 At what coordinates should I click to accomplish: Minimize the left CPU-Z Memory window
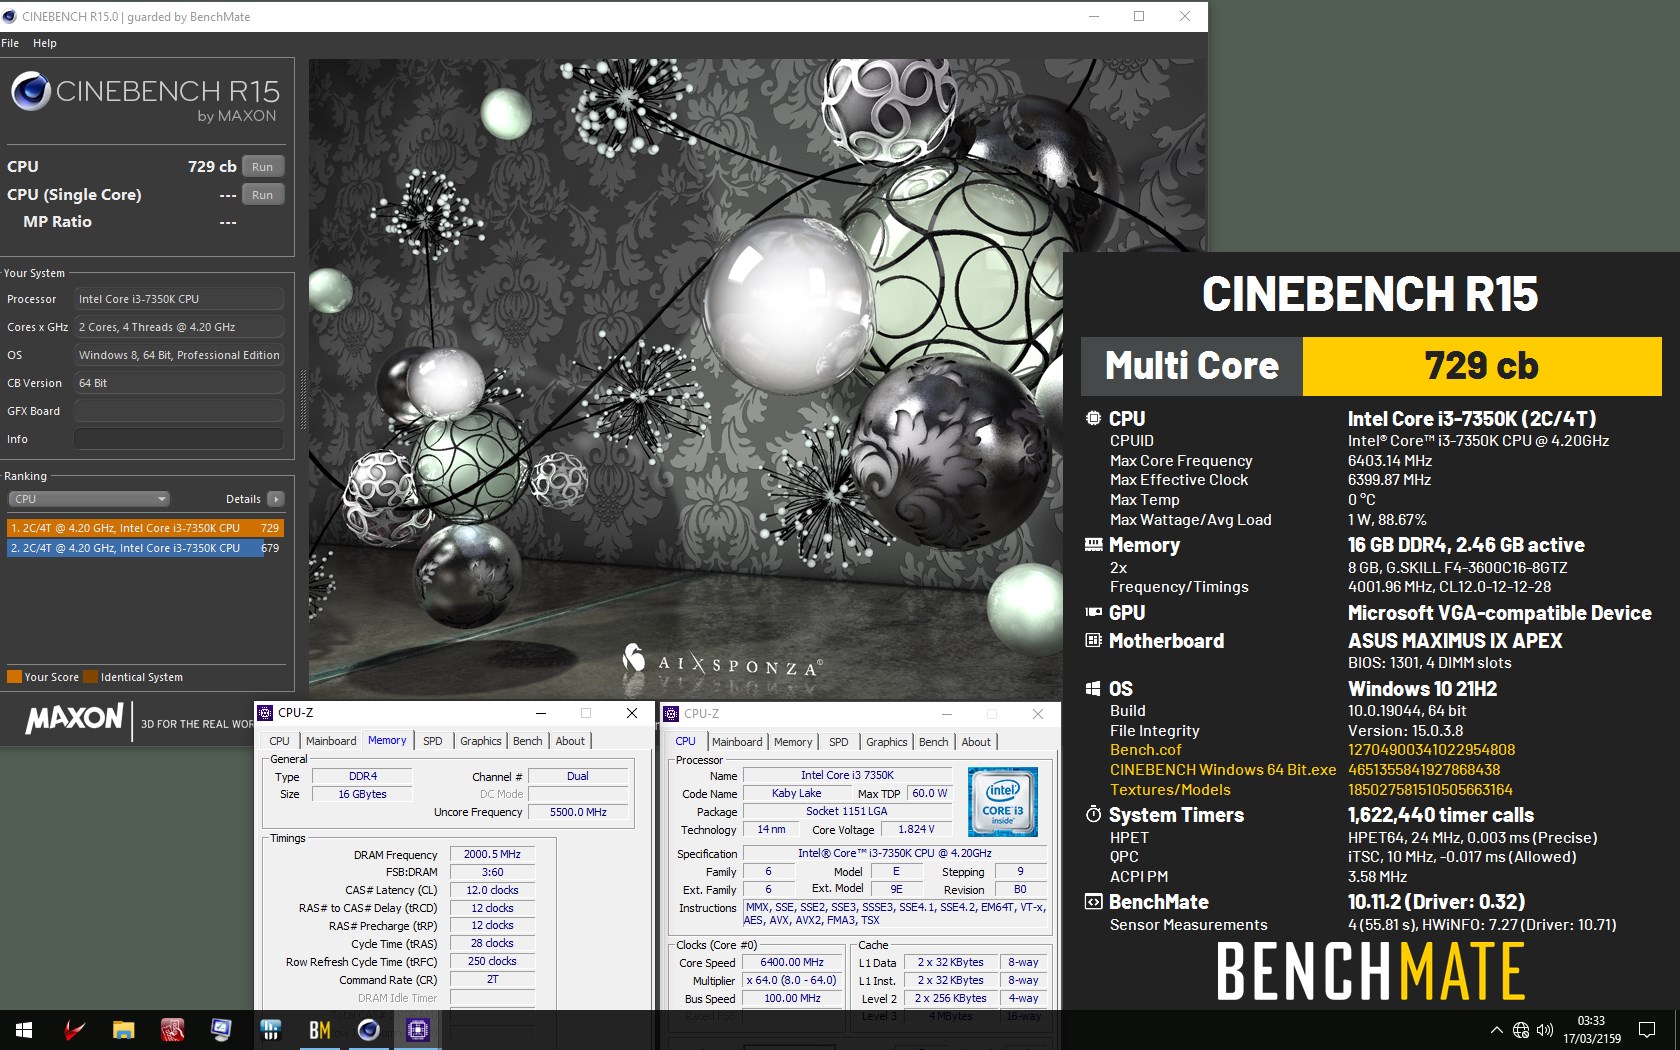pos(540,713)
